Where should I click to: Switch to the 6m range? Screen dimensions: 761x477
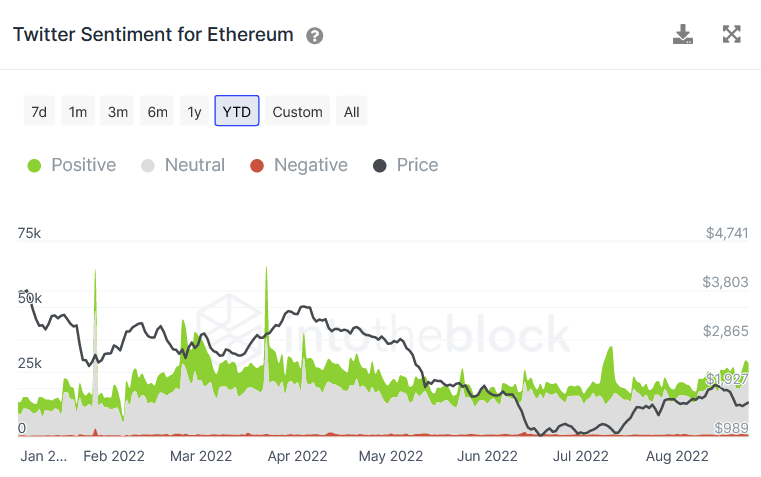[158, 111]
